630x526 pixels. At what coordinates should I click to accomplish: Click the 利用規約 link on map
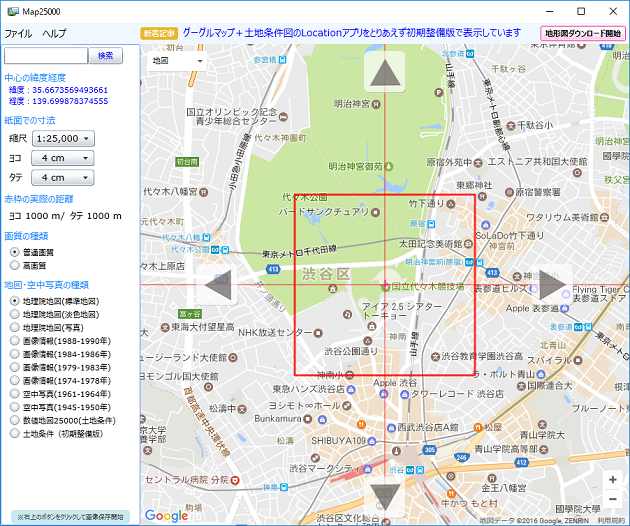click(612, 521)
